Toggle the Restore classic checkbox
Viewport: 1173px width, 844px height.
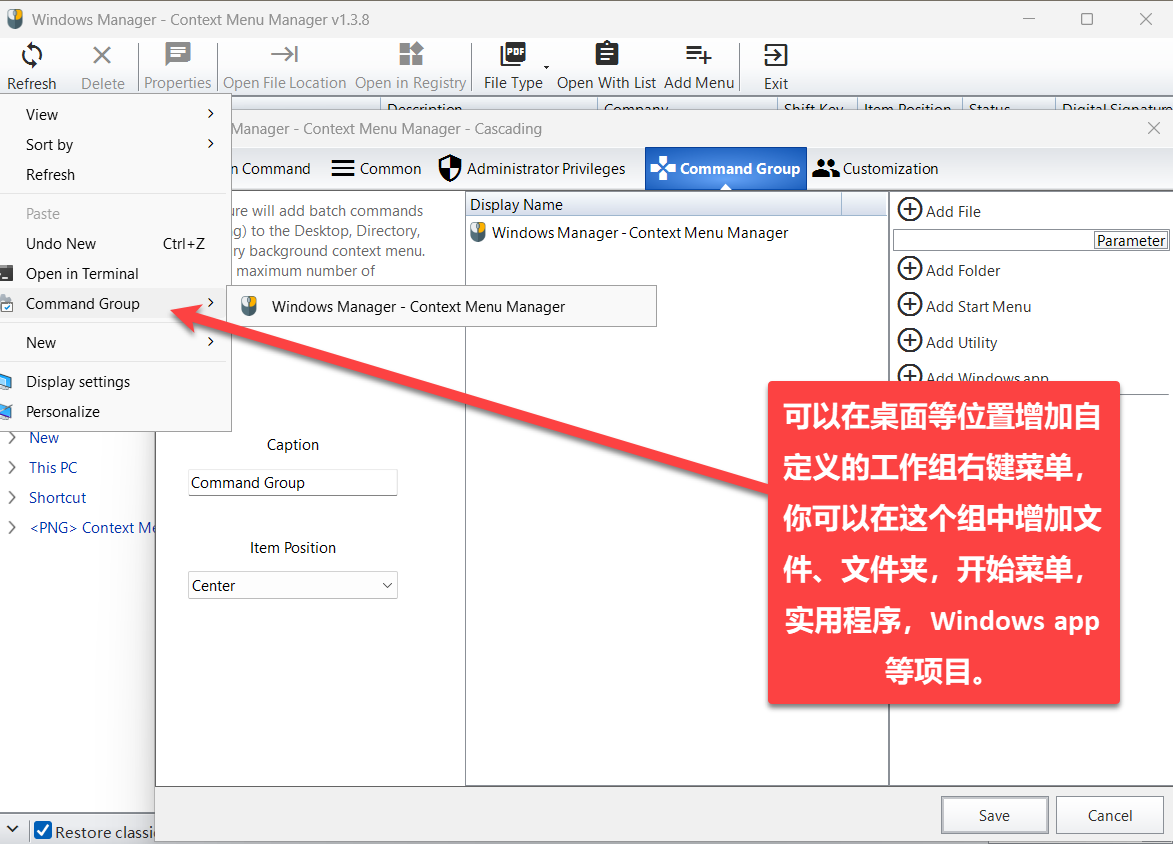(43, 831)
